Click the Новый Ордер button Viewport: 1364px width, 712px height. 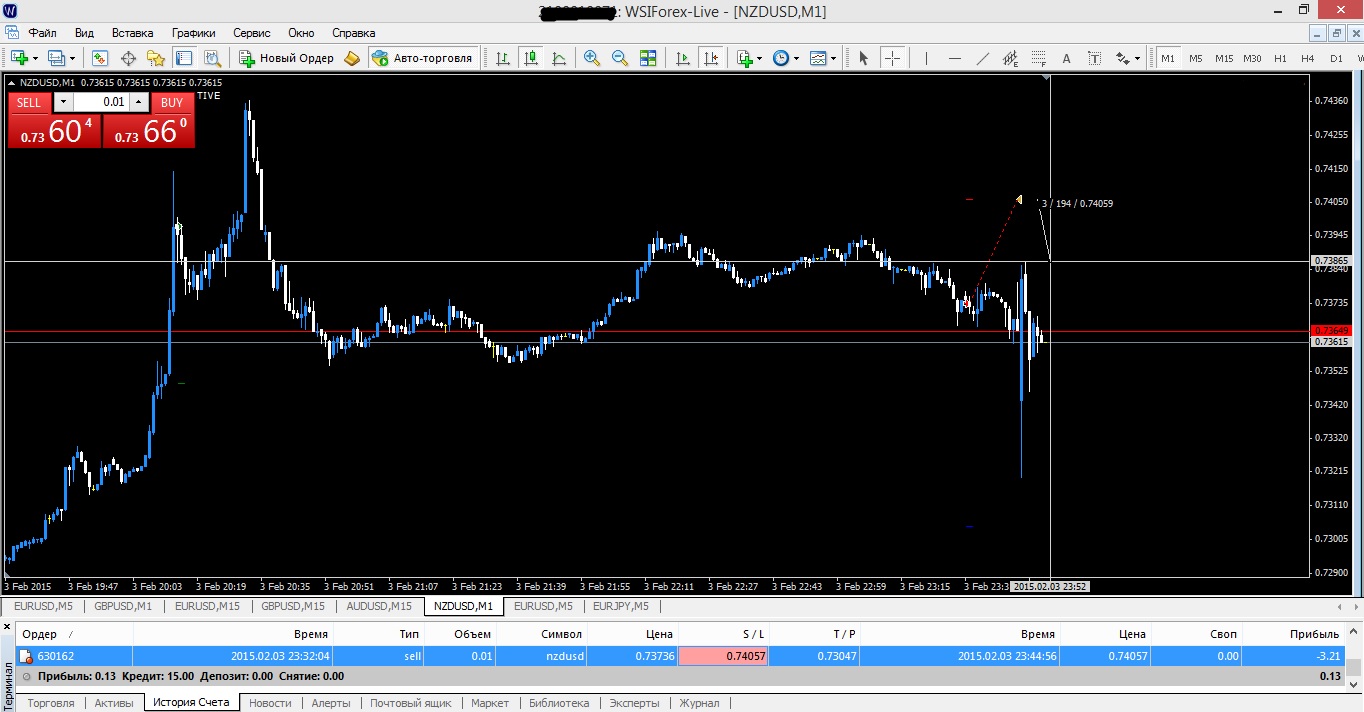click(286, 58)
